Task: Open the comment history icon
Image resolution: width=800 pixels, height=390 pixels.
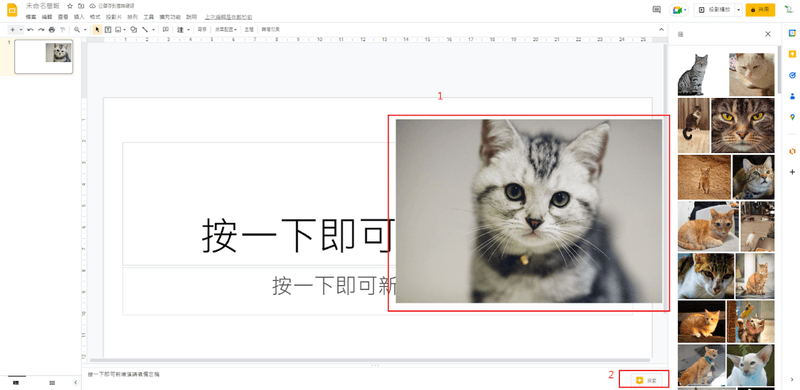Action: pyautogui.click(x=657, y=10)
